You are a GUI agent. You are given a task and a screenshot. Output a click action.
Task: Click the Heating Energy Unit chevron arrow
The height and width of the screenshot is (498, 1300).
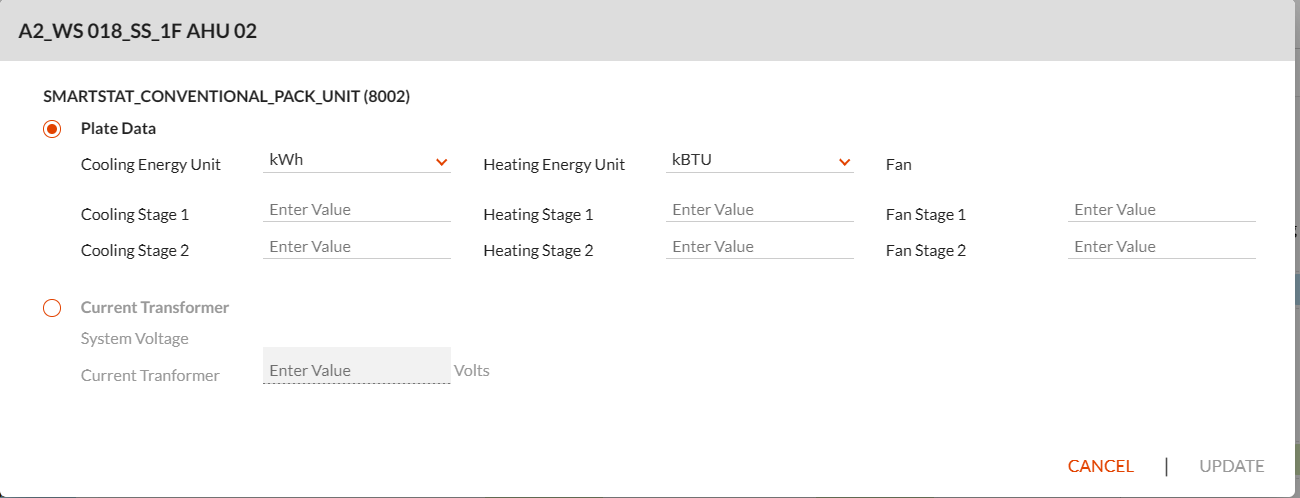844,162
